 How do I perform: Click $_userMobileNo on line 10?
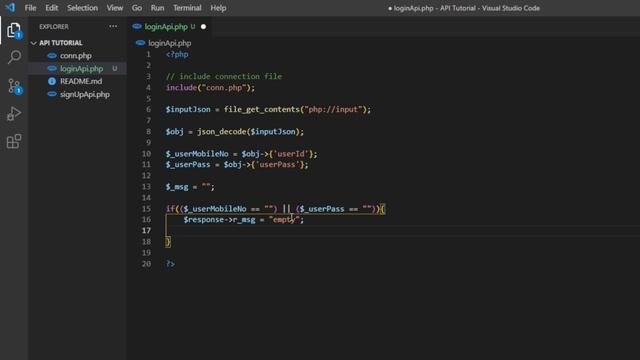click(x=197, y=154)
